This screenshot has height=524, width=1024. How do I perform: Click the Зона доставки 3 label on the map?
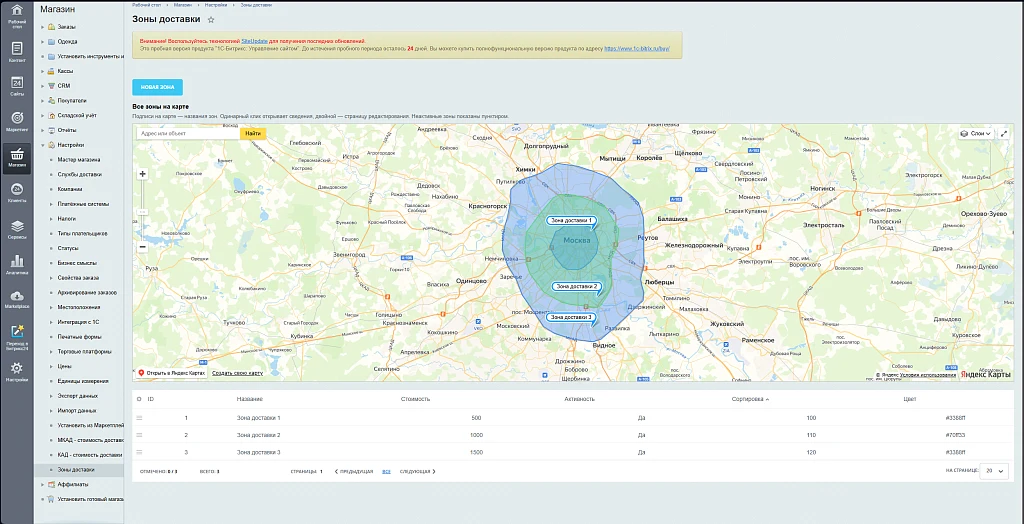click(571, 318)
